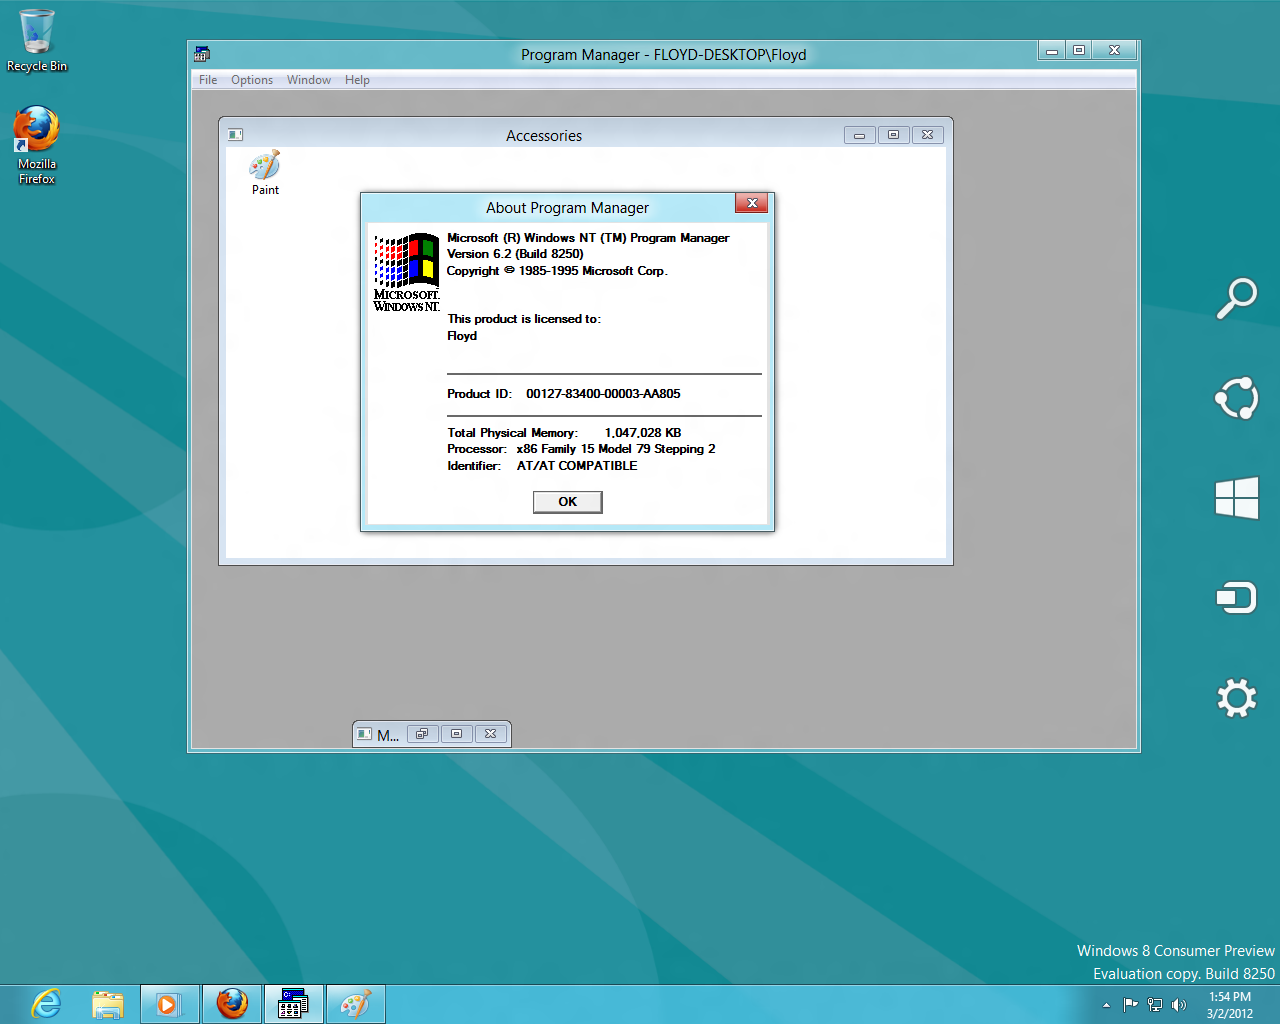Click the licensed name 'Floyd' in dialog
Viewport: 1280px width, 1024px height.
[x=462, y=336]
